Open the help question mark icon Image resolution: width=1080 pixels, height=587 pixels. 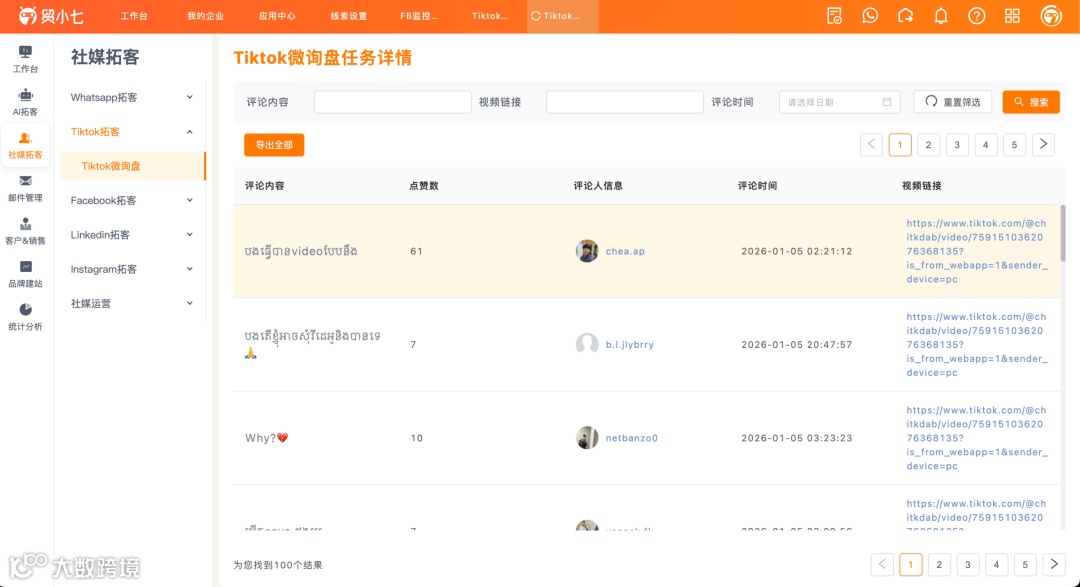(x=977, y=16)
